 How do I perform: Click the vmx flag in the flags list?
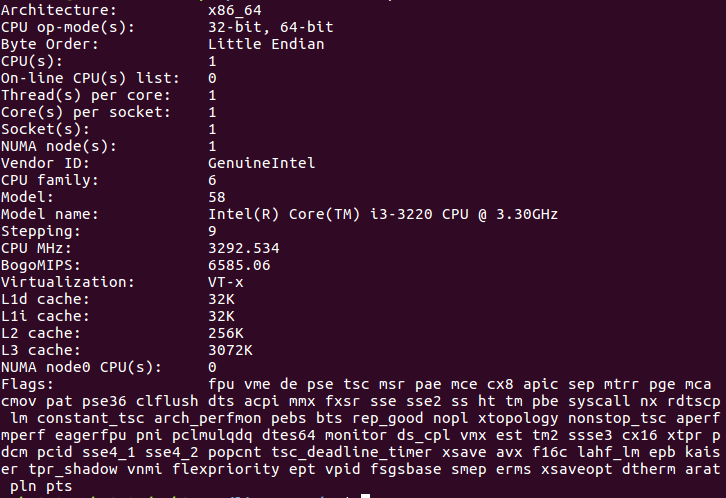(473, 436)
